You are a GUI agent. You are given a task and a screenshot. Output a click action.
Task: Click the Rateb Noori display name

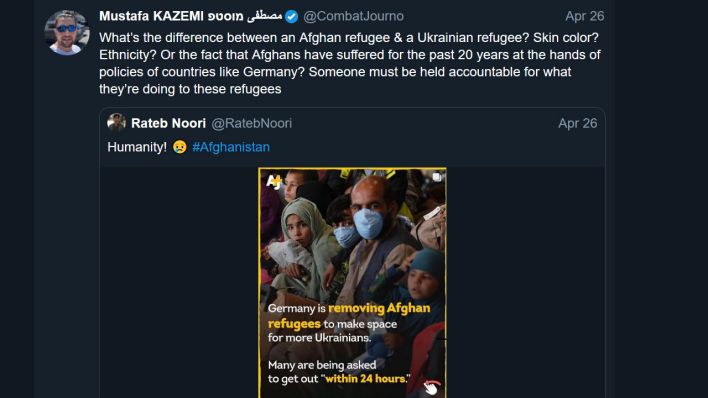point(168,123)
